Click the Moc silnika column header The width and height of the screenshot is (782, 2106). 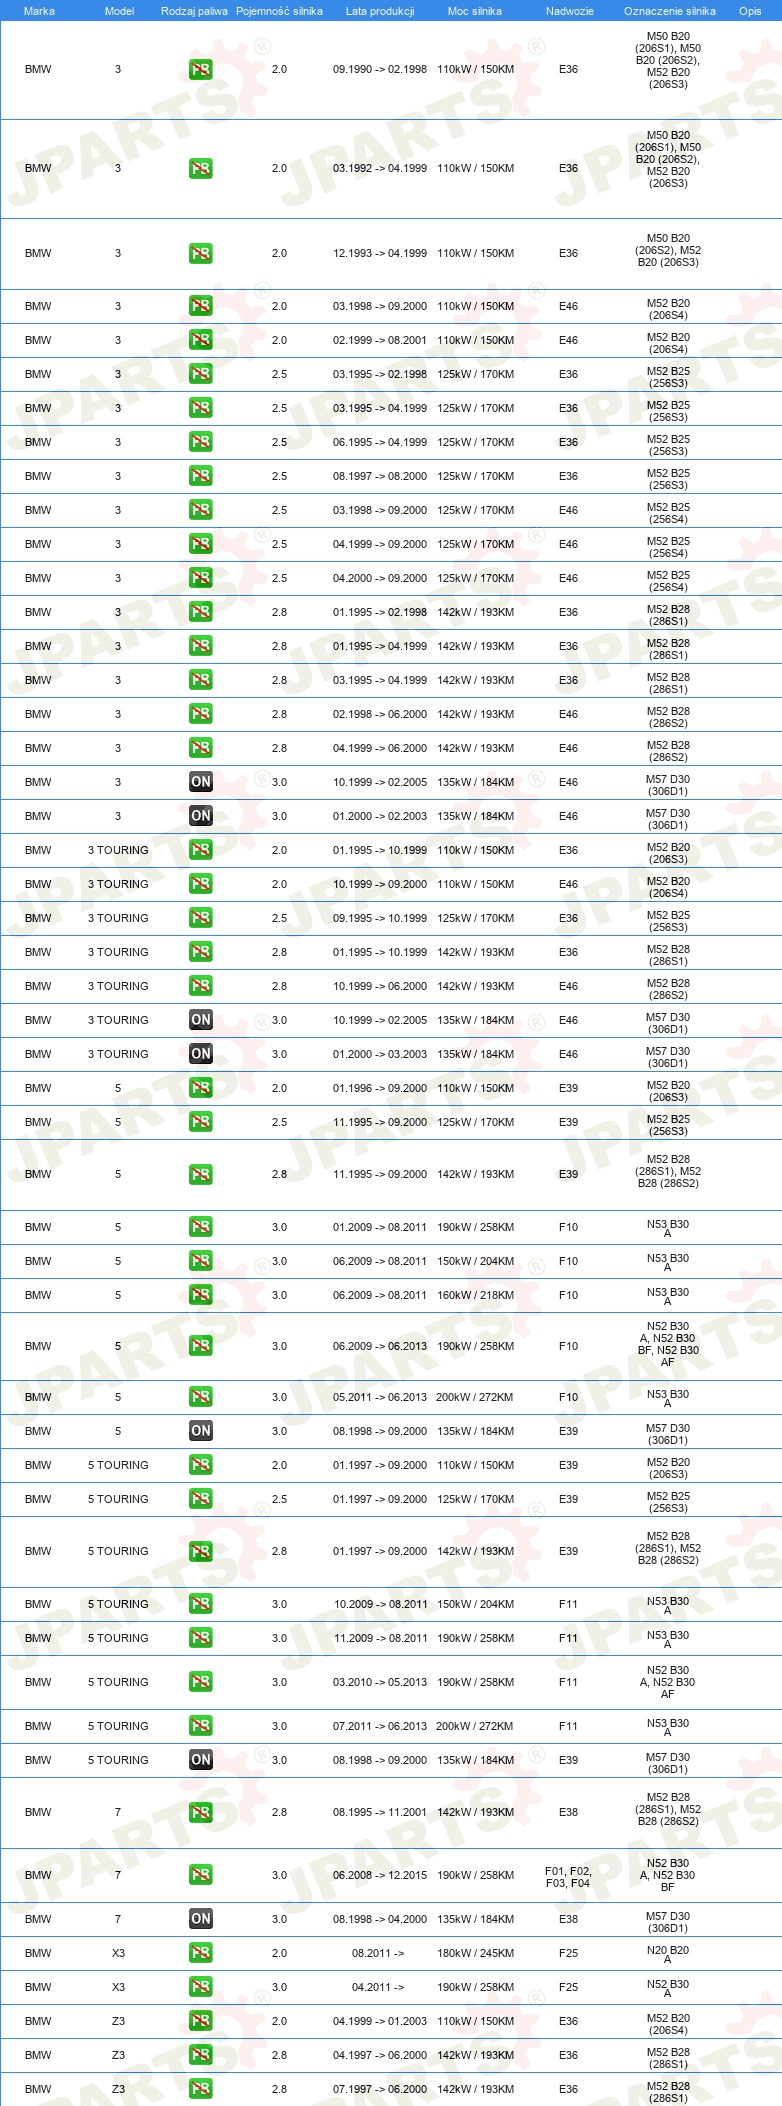[x=475, y=11]
